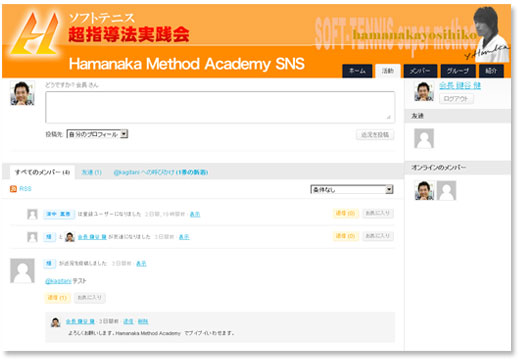
Task: Switch to the 友達 (1) activity tab
Action: 92,172
